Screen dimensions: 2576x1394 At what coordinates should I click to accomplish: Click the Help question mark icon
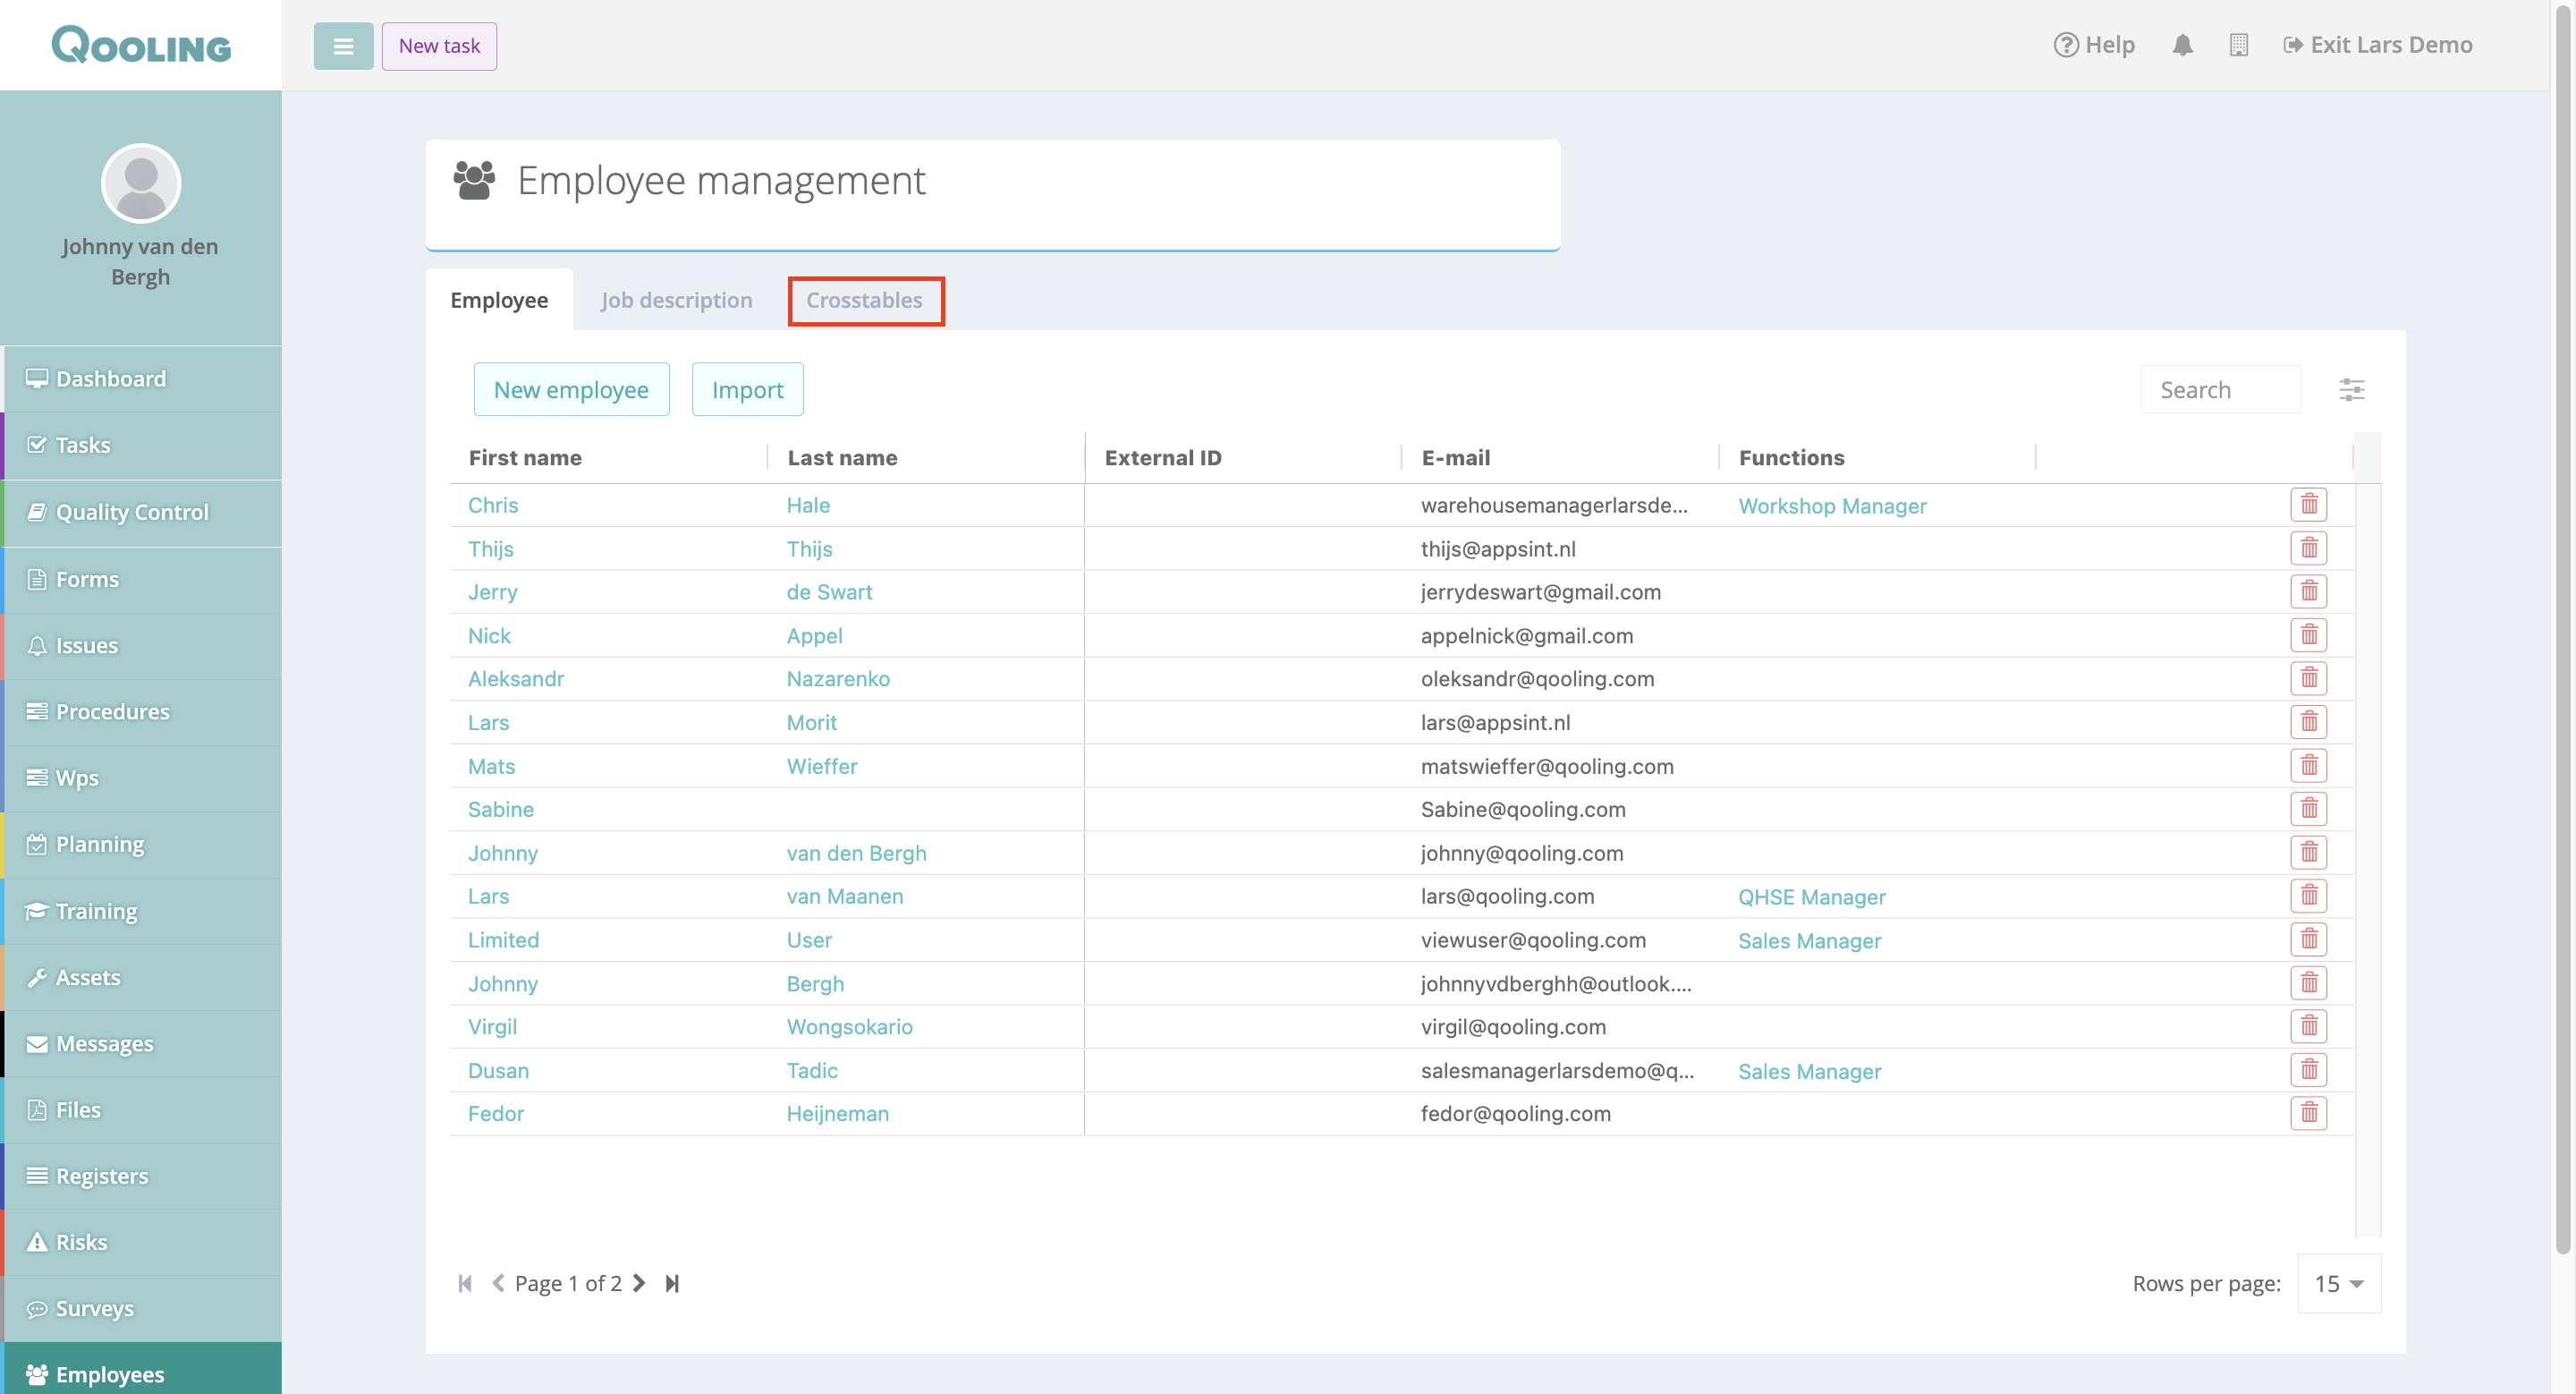[2065, 45]
